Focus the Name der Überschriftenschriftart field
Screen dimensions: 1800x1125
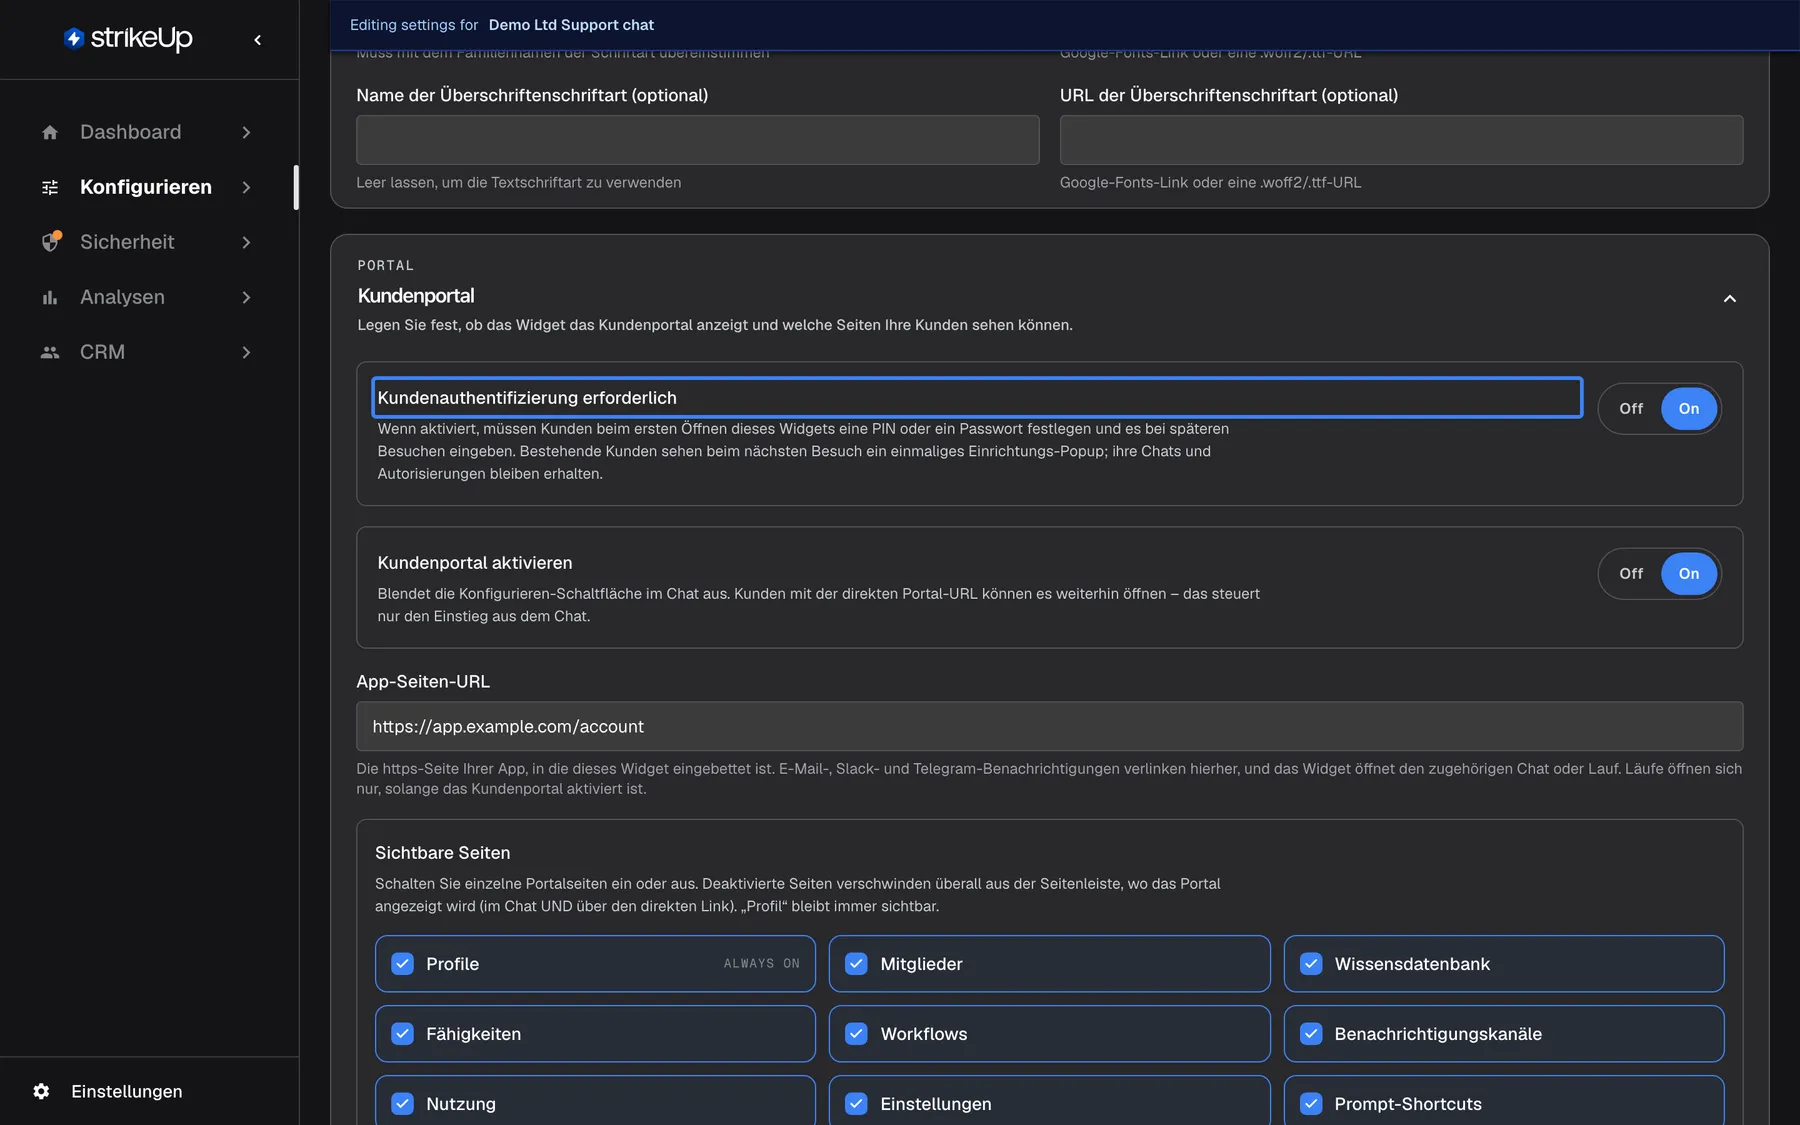pyautogui.click(x=697, y=140)
